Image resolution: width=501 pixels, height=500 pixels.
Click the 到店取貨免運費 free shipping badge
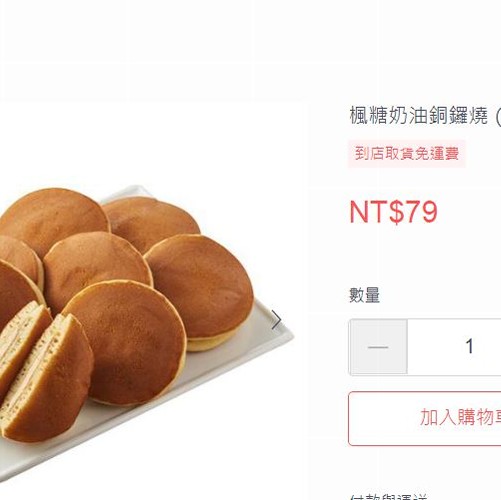pyautogui.click(x=406, y=154)
